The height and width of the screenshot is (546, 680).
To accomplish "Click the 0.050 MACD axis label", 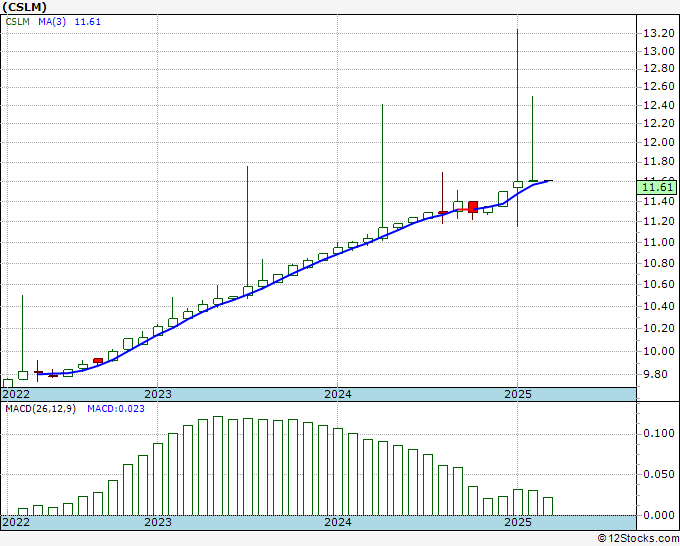I will 658,474.
